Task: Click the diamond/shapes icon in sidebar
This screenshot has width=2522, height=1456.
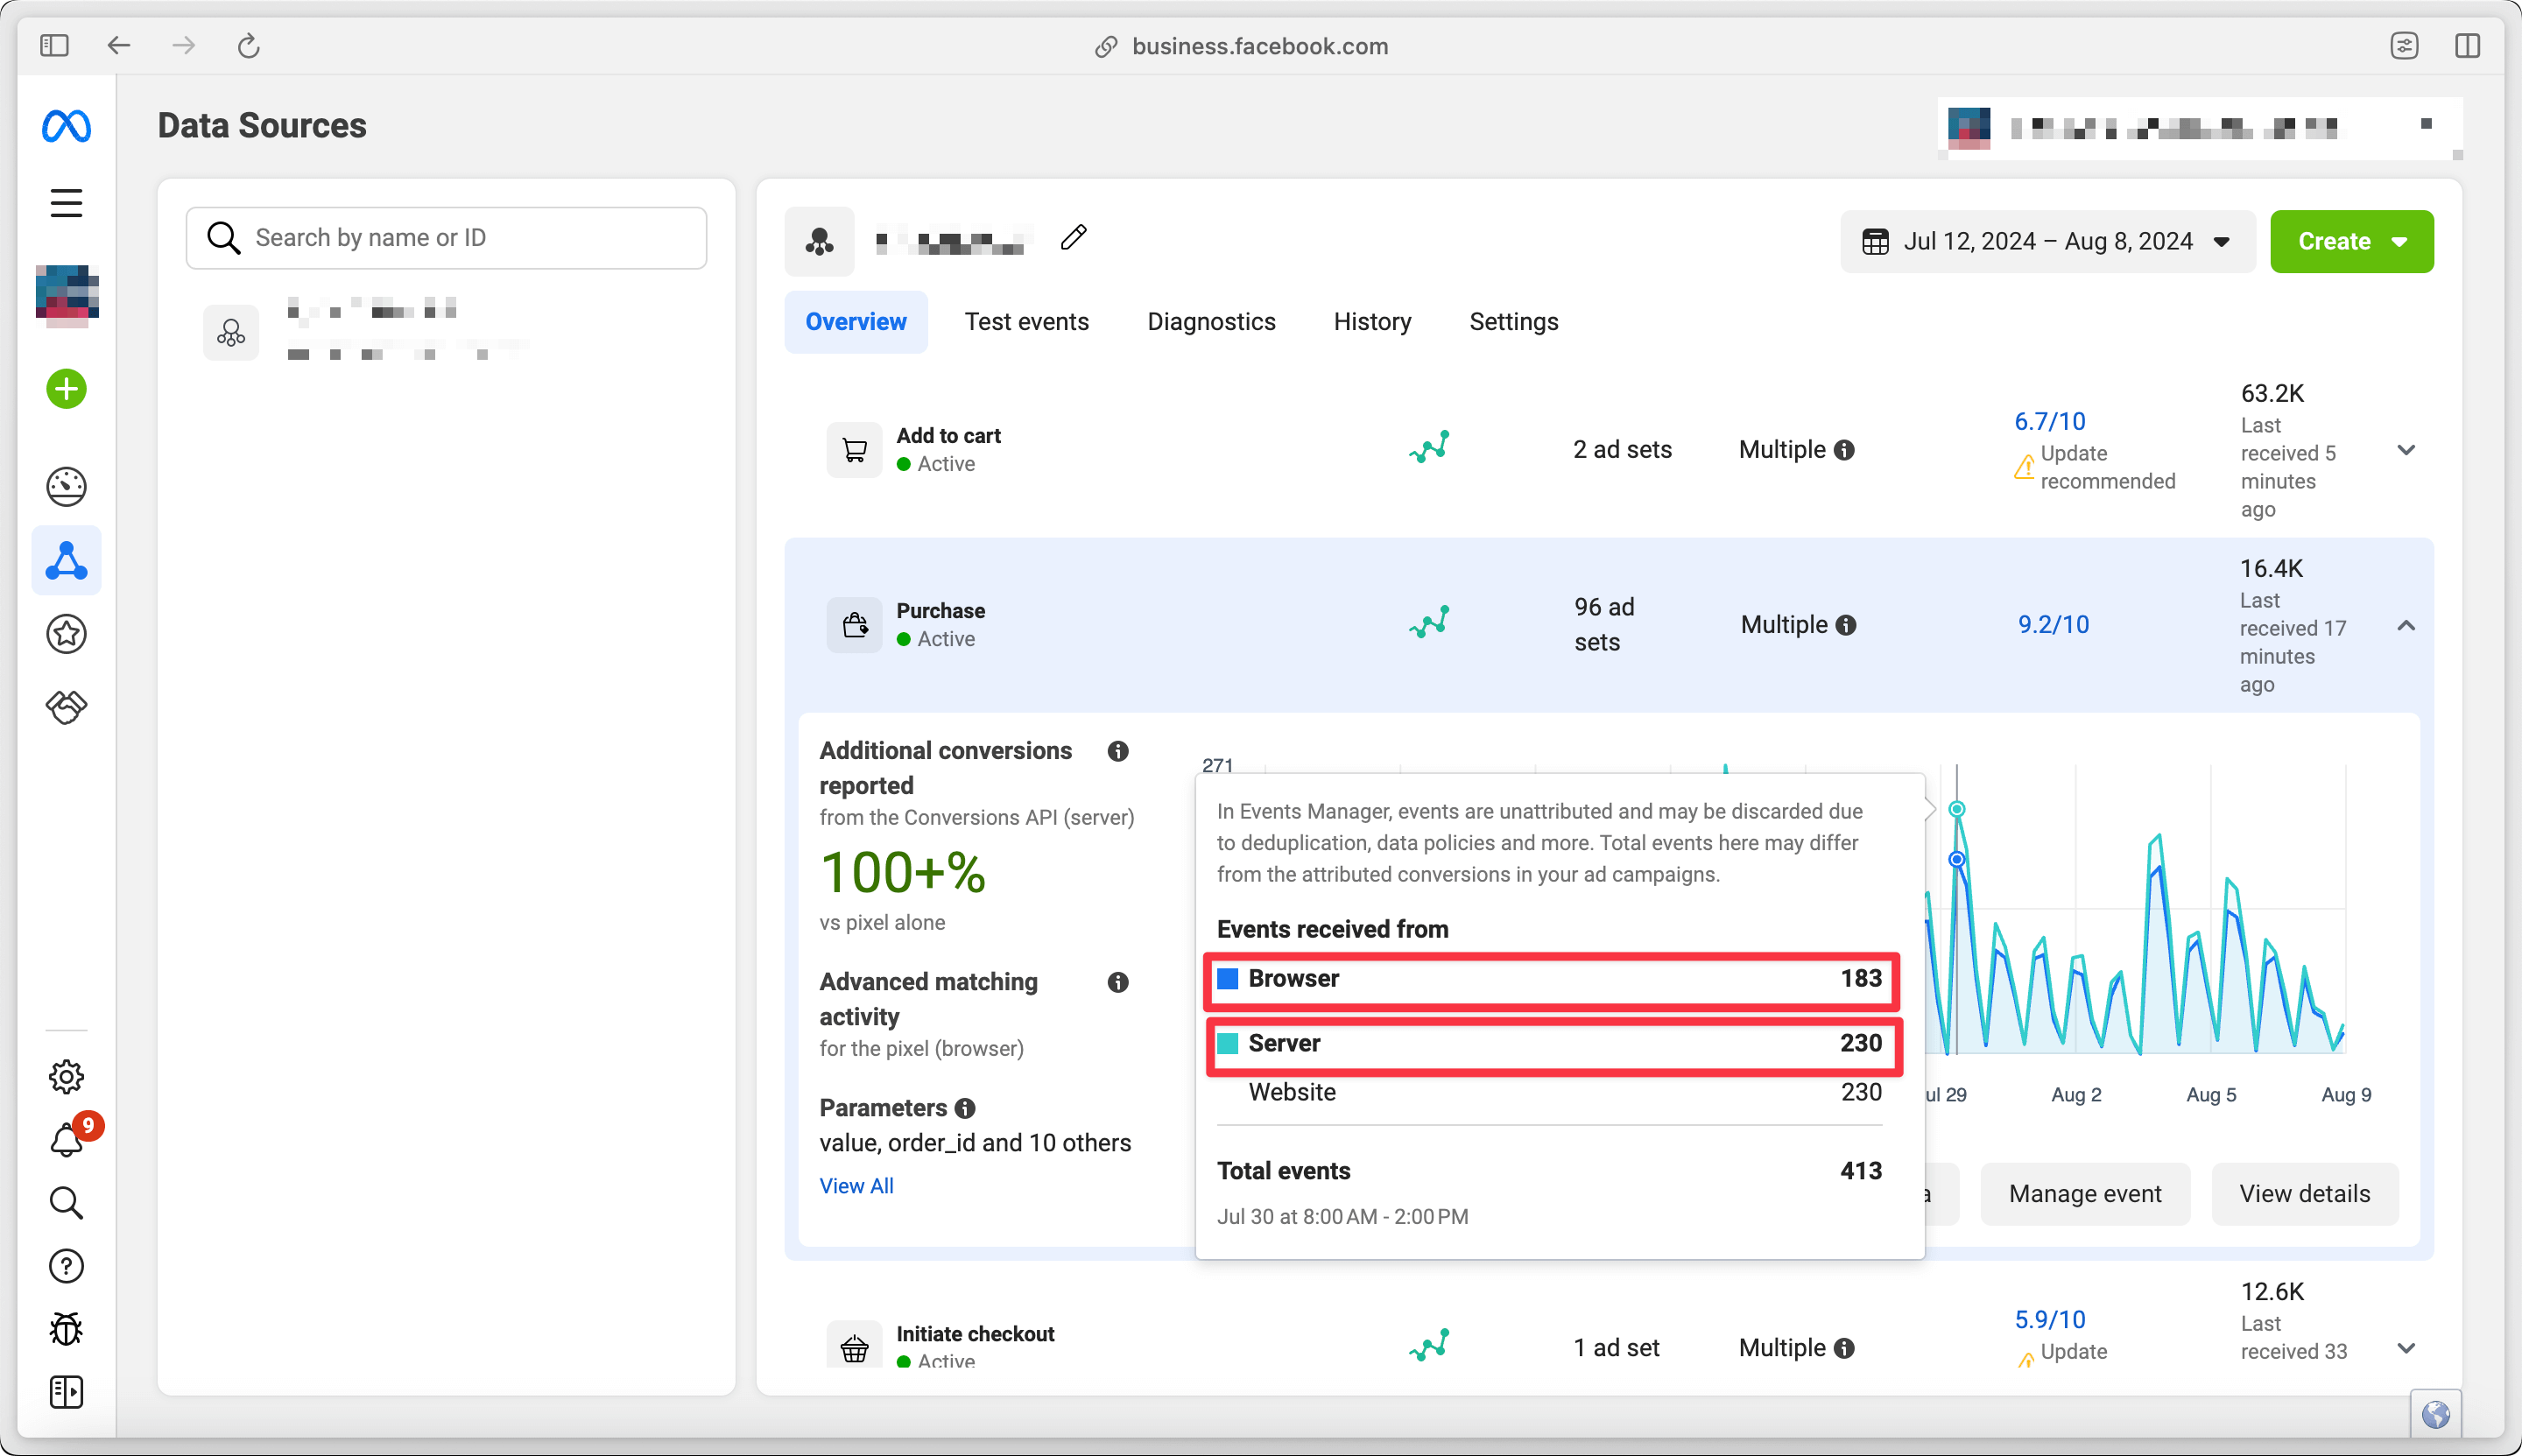Action: (x=67, y=707)
